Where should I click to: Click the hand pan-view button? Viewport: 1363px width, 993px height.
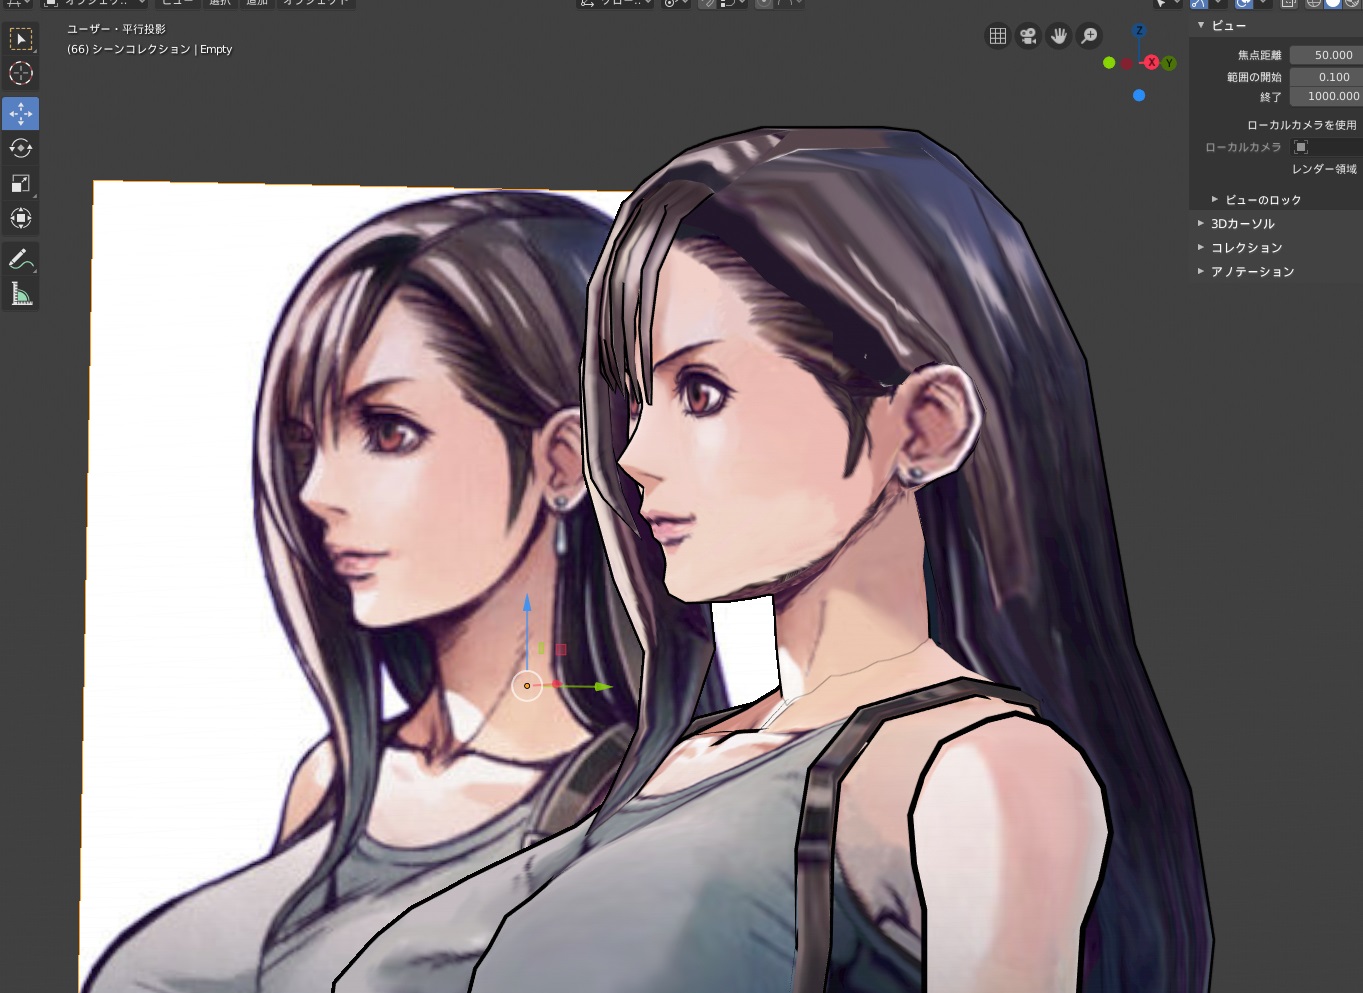coord(1059,37)
